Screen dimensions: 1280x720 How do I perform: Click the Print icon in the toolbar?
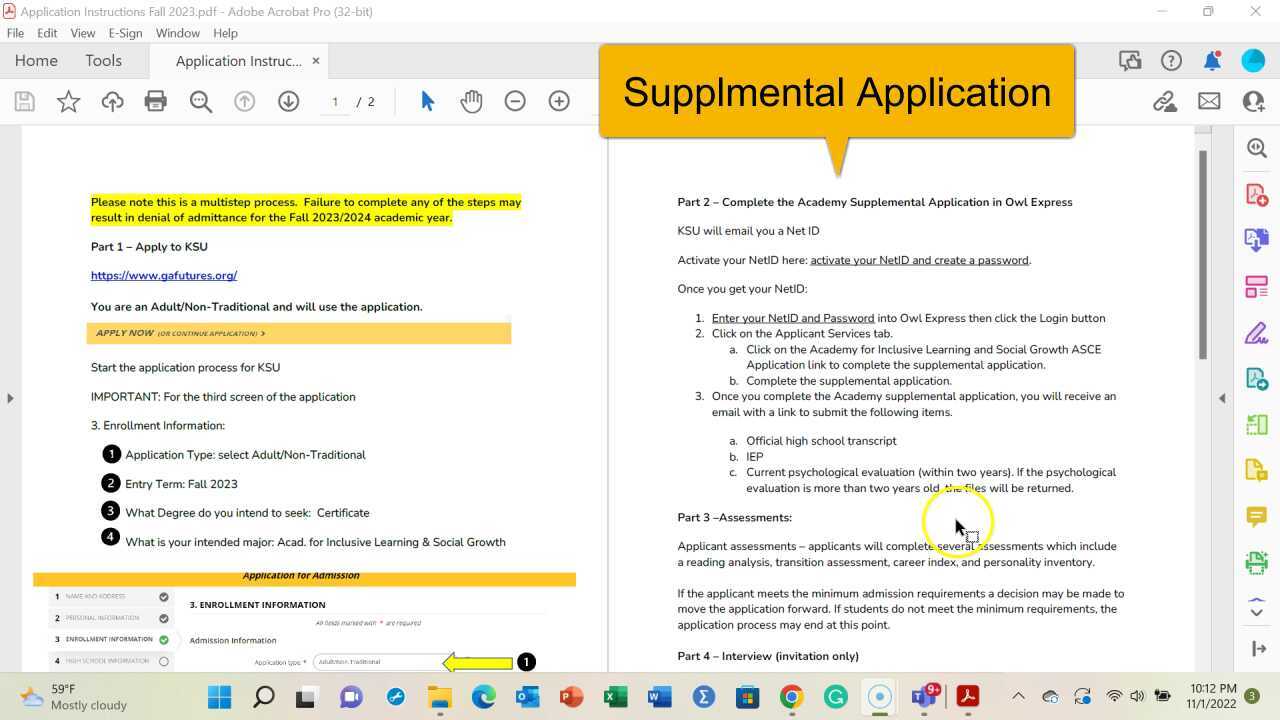[156, 100]
